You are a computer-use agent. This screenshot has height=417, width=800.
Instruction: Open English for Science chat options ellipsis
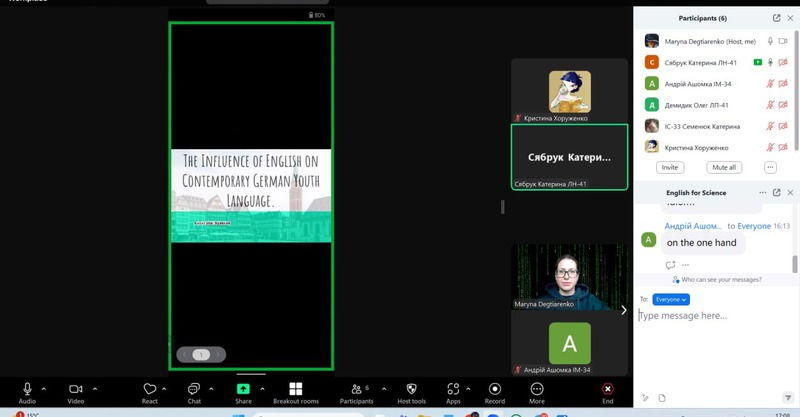[762, 192]
